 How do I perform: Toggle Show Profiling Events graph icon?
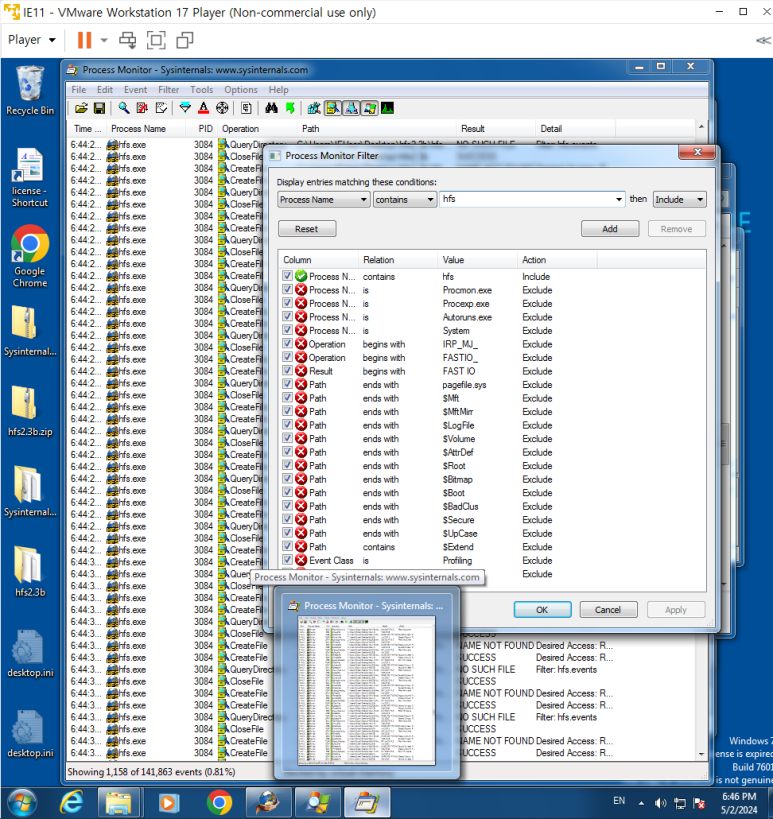[388, 108]
